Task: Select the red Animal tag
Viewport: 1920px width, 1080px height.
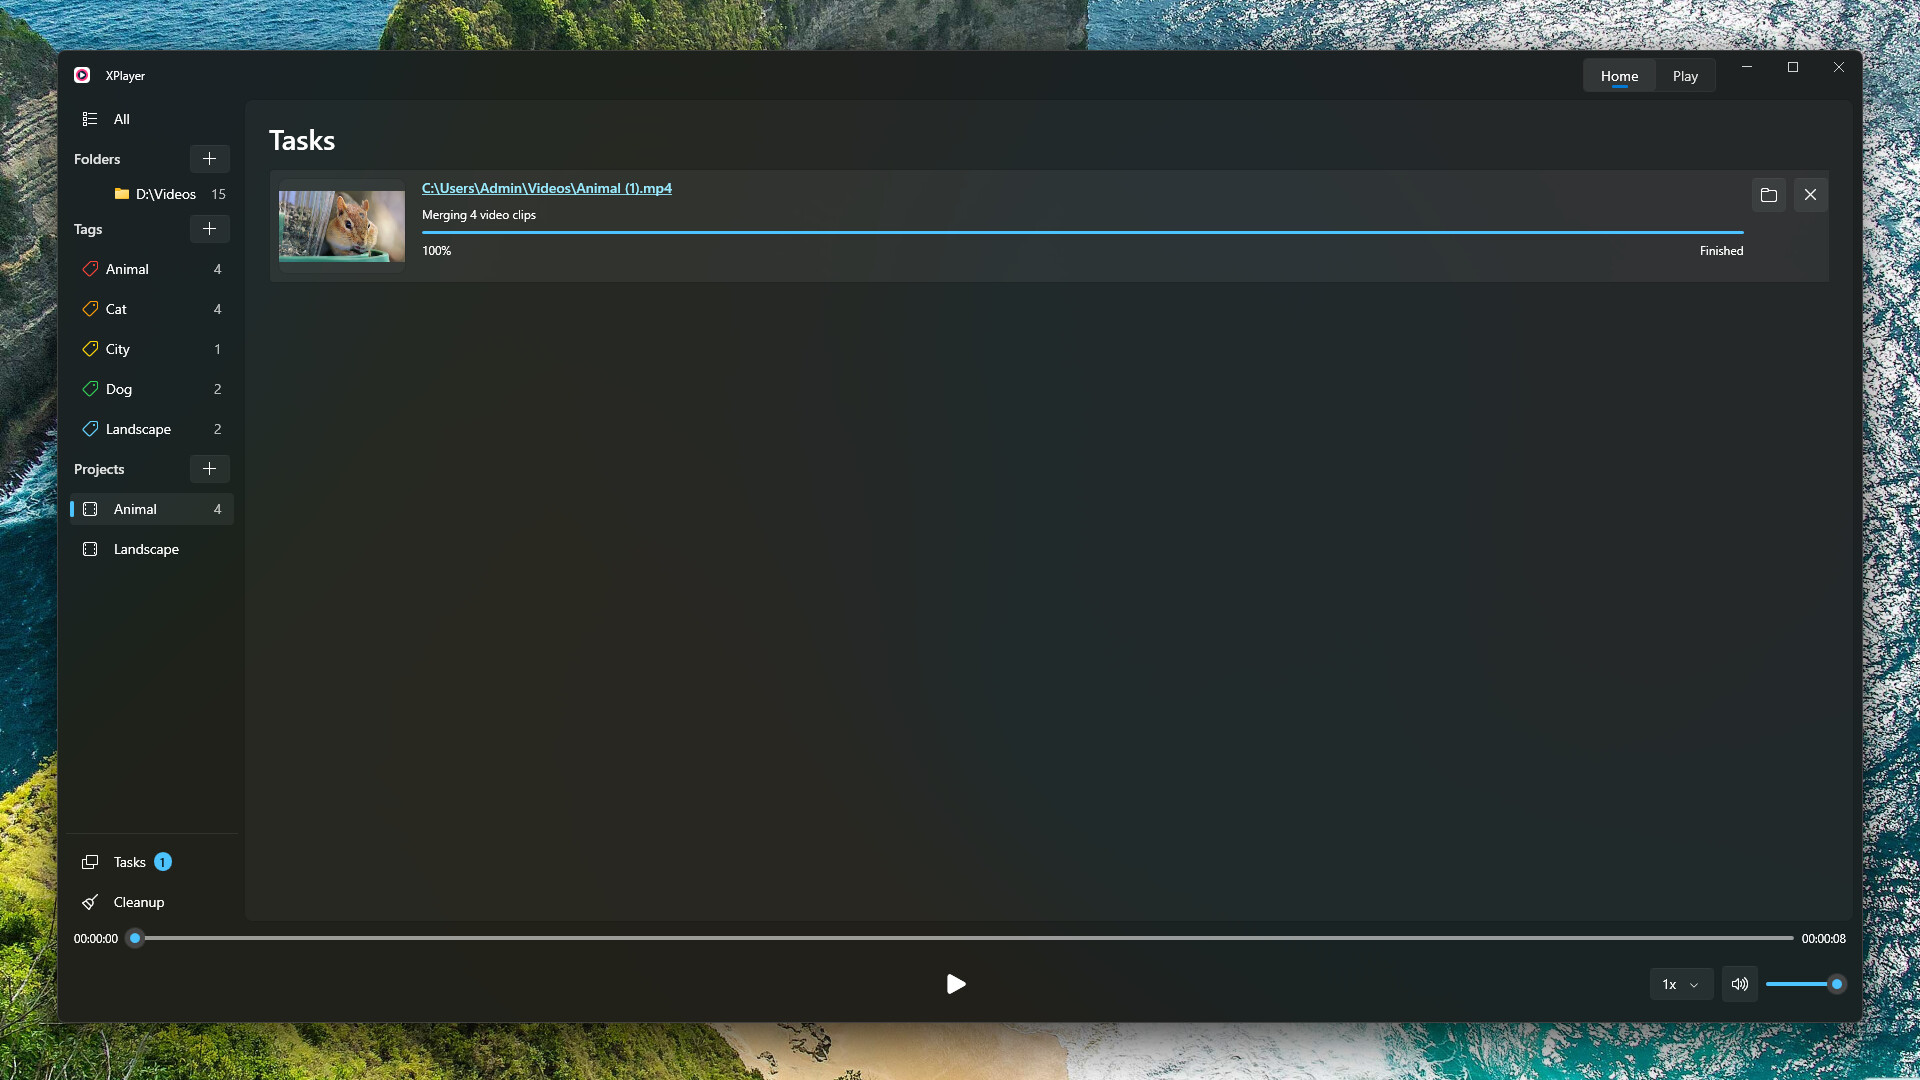Action: coord(127,269)
